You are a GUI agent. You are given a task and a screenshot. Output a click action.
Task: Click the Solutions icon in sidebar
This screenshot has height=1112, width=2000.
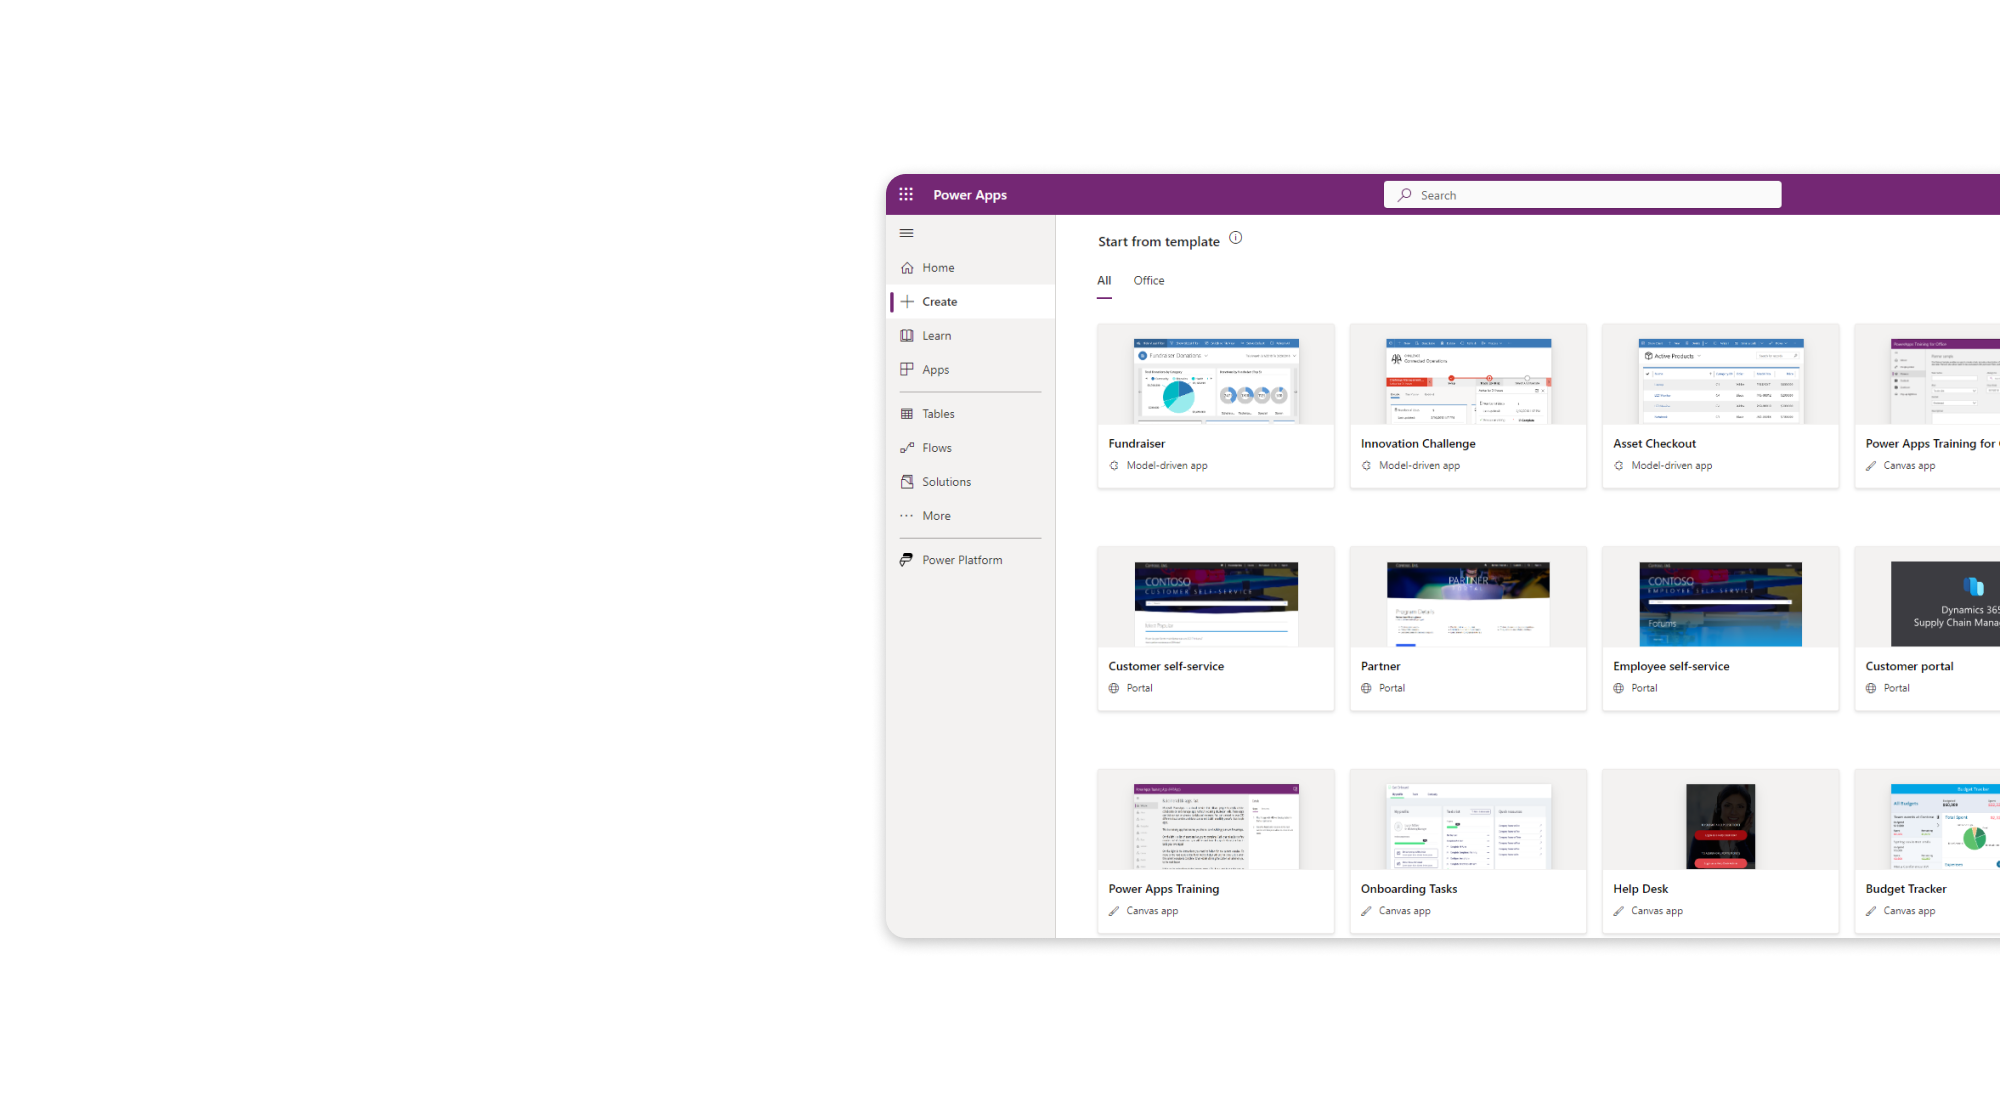coord(907,482)
